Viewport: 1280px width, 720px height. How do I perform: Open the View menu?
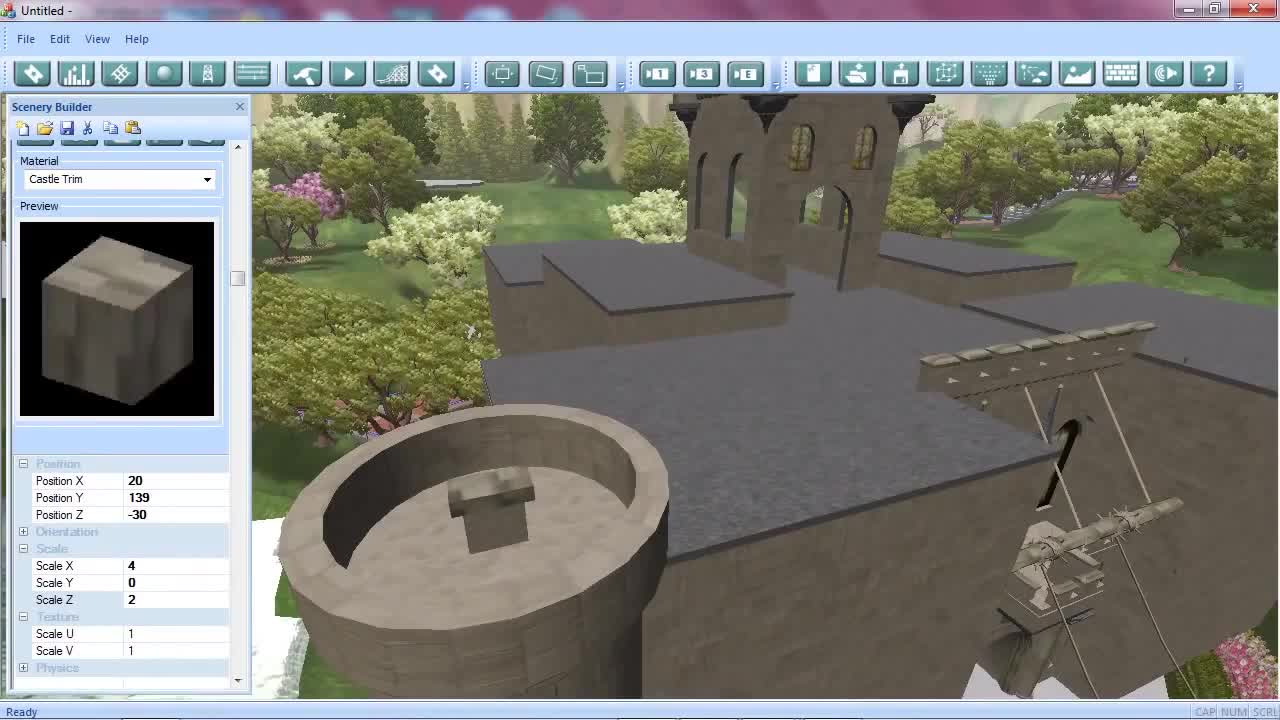[x=97, y=39]
